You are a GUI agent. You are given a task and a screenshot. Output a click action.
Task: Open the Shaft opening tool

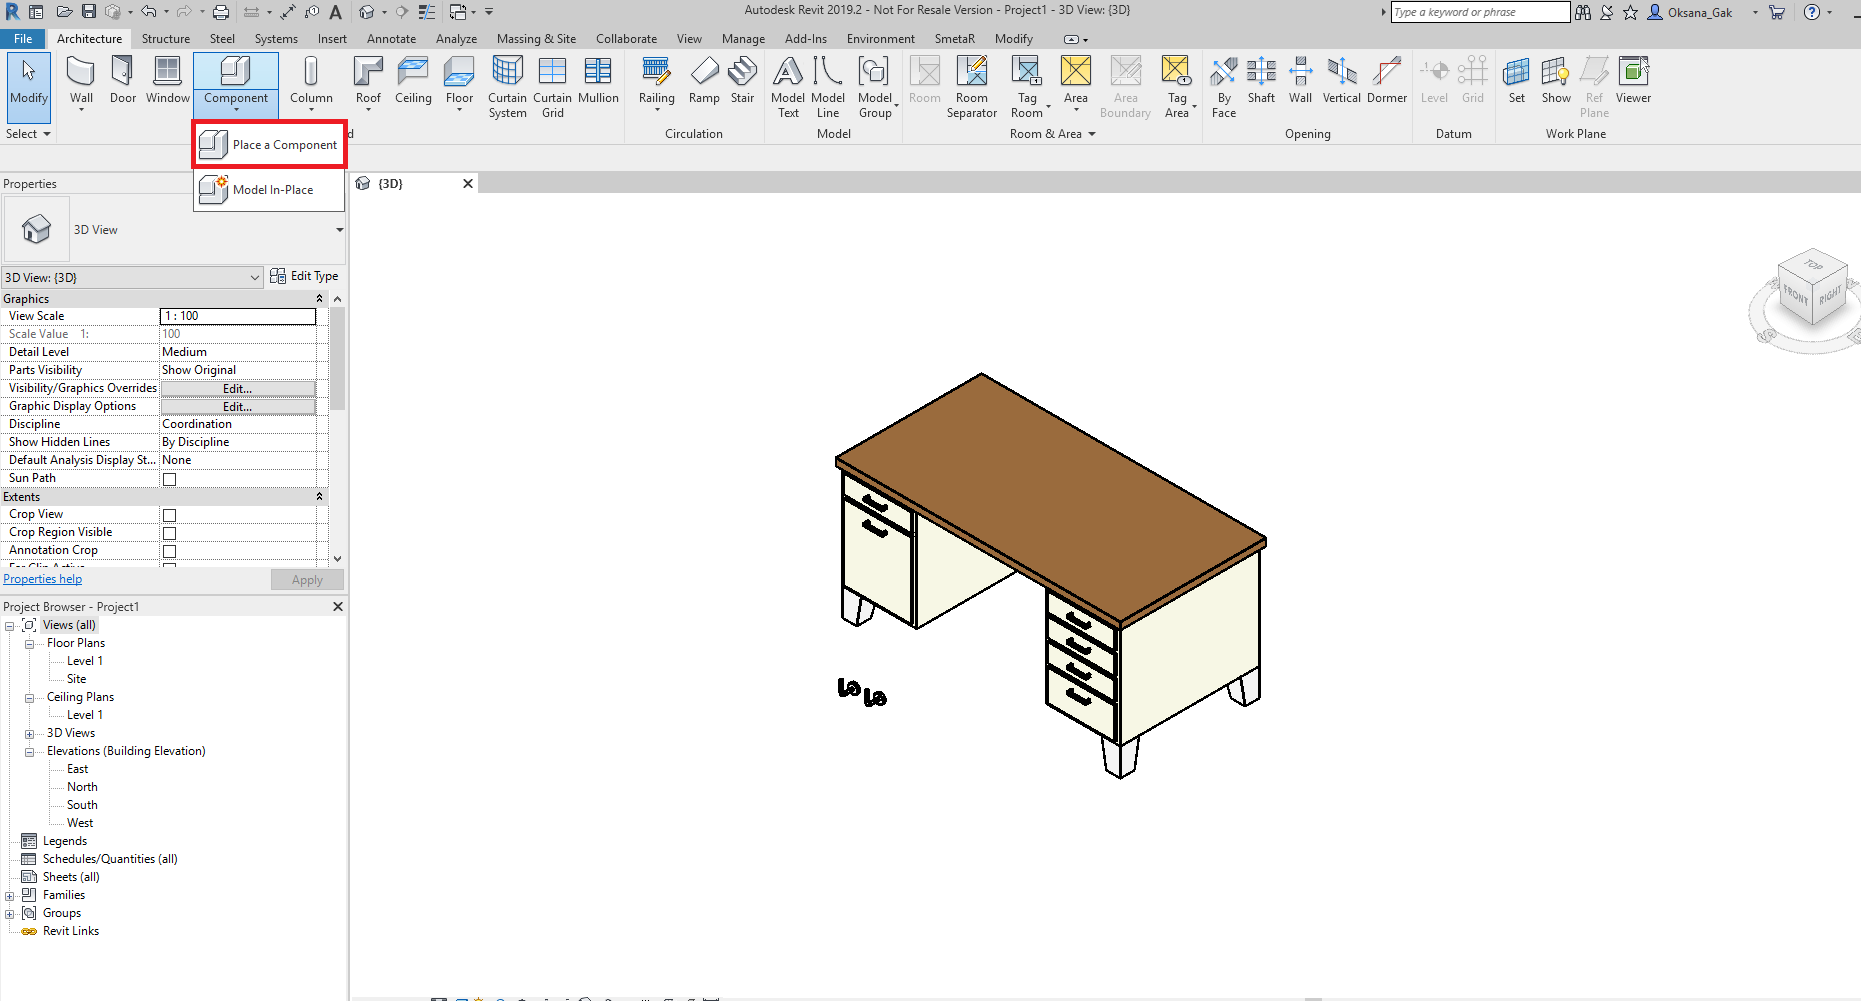tap(1261, 80)
